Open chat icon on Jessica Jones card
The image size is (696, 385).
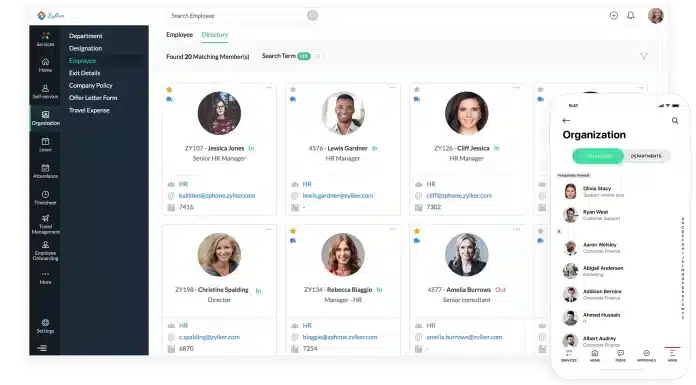click(169, 99)
